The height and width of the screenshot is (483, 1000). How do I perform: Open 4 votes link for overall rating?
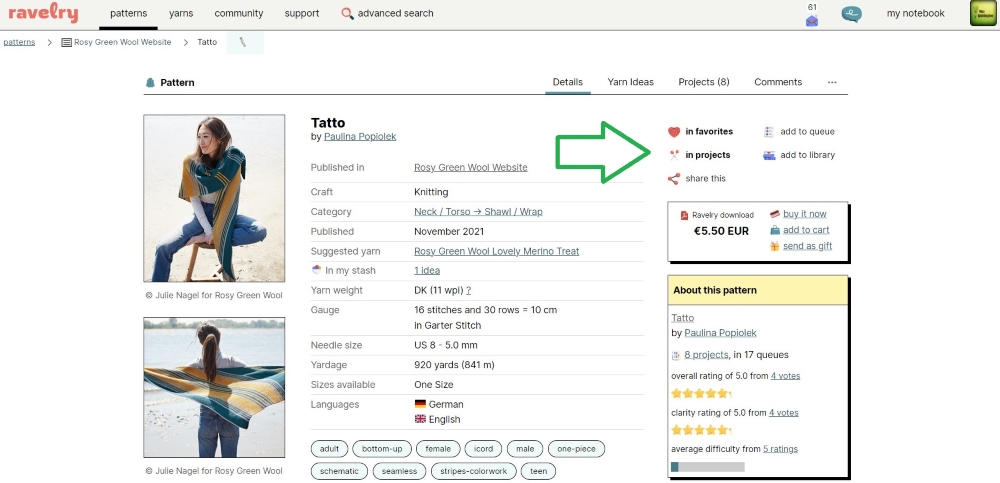pyautogui.click(x=785, y=376)
